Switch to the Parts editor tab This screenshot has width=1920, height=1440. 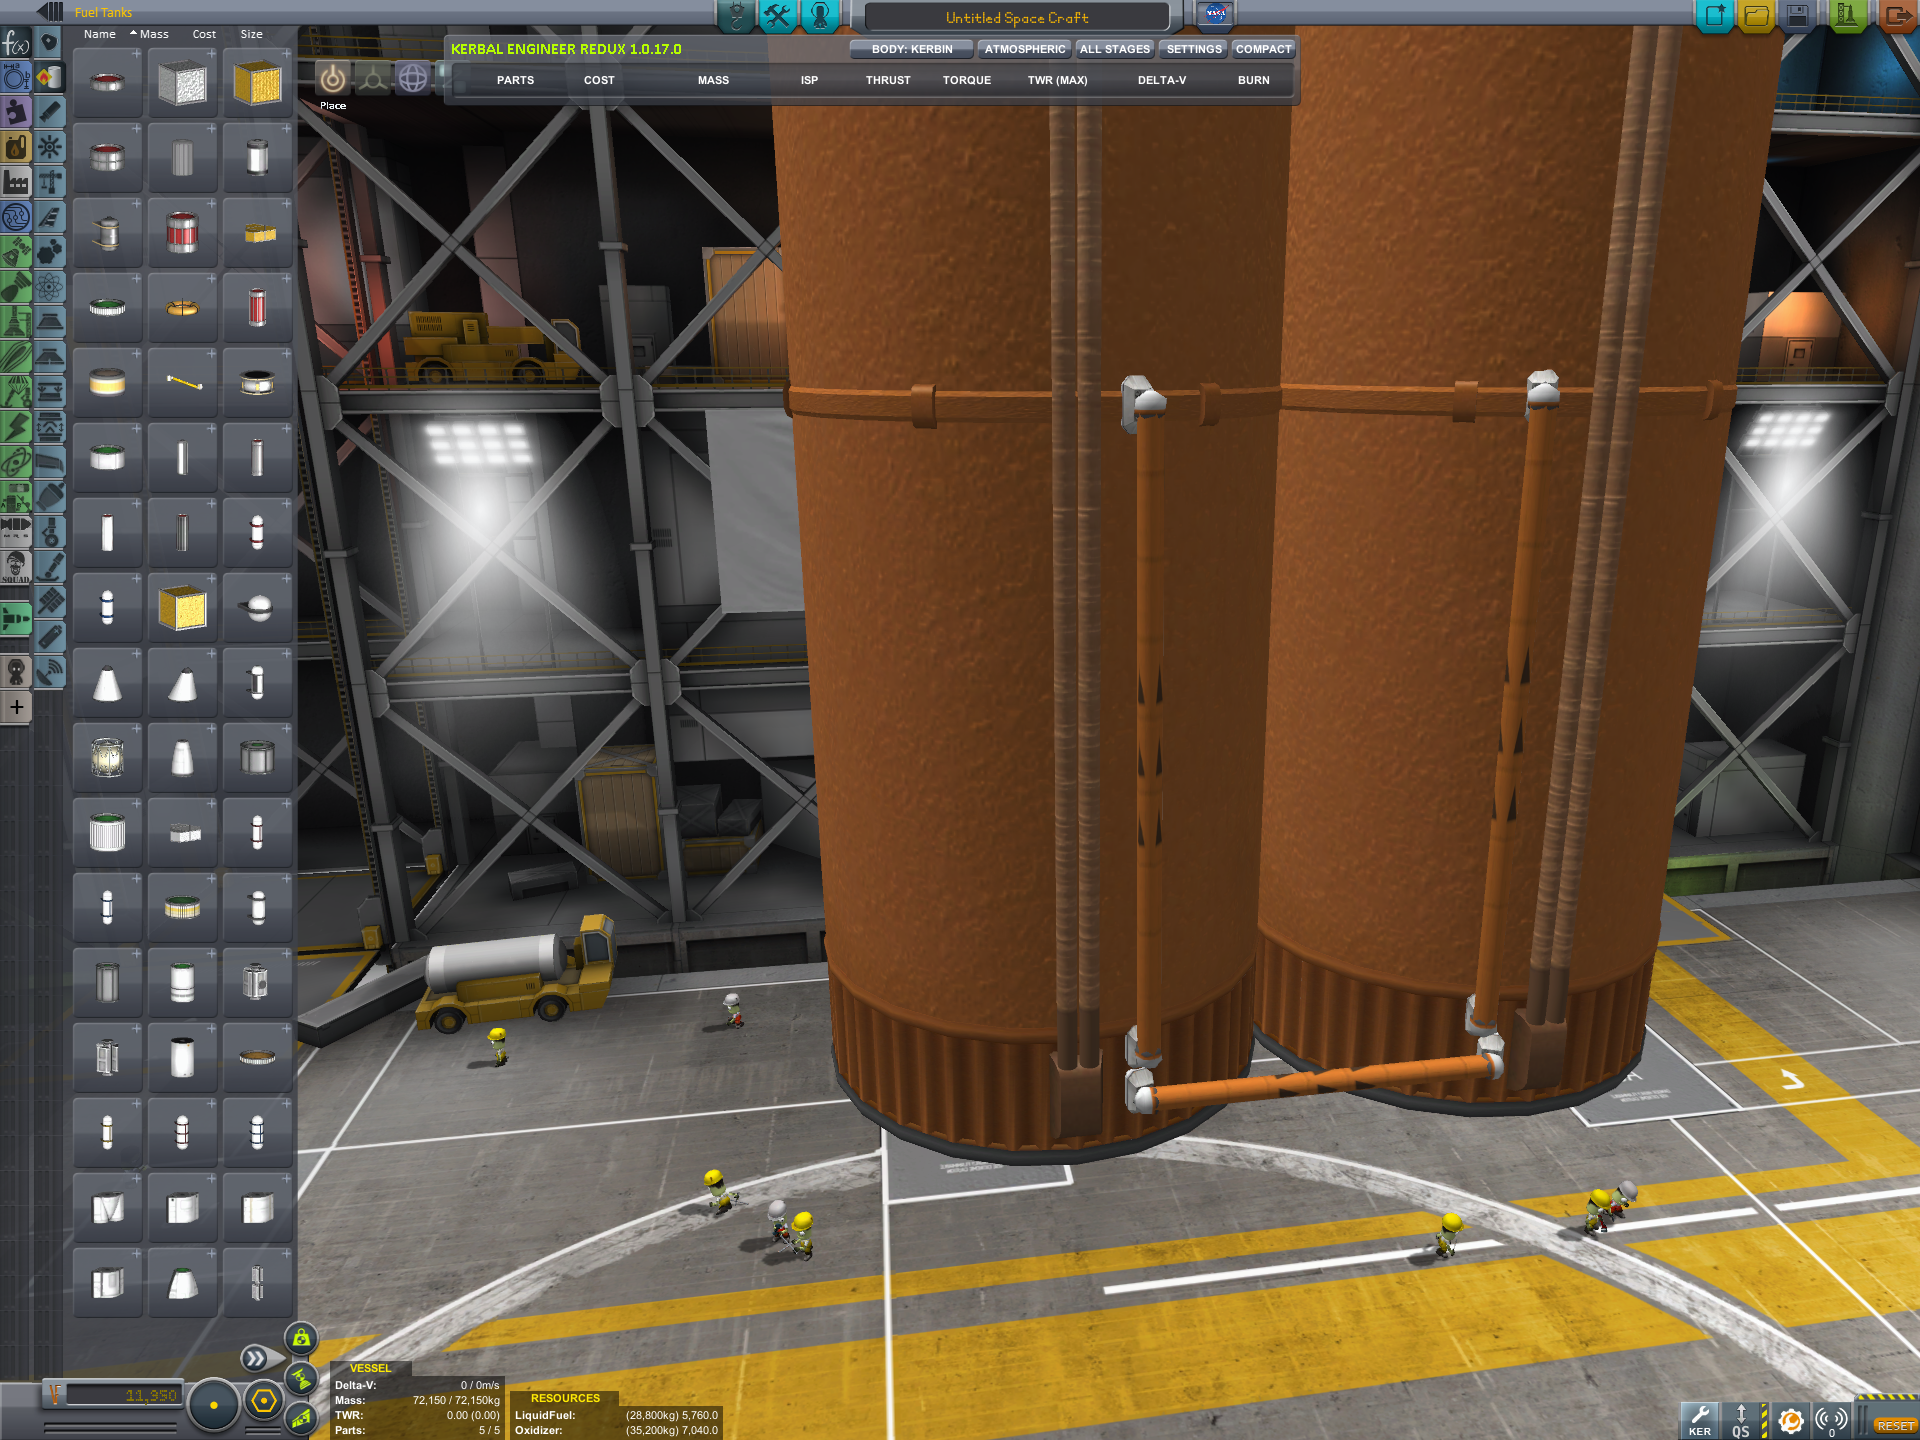tap(735, 15)
